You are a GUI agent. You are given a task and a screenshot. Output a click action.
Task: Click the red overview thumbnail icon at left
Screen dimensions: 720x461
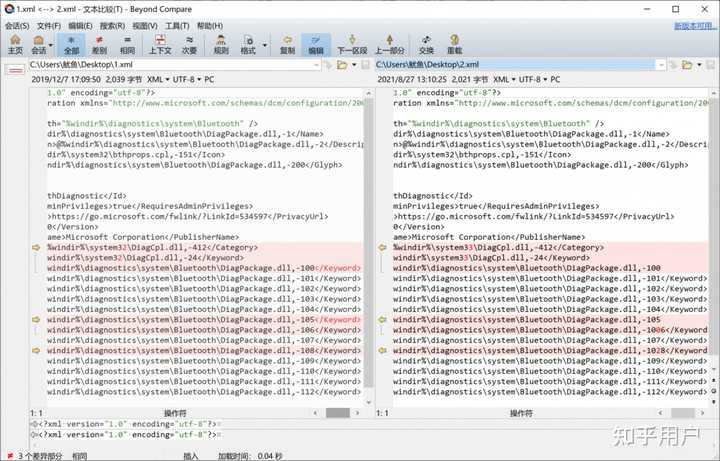coord(15,70)
